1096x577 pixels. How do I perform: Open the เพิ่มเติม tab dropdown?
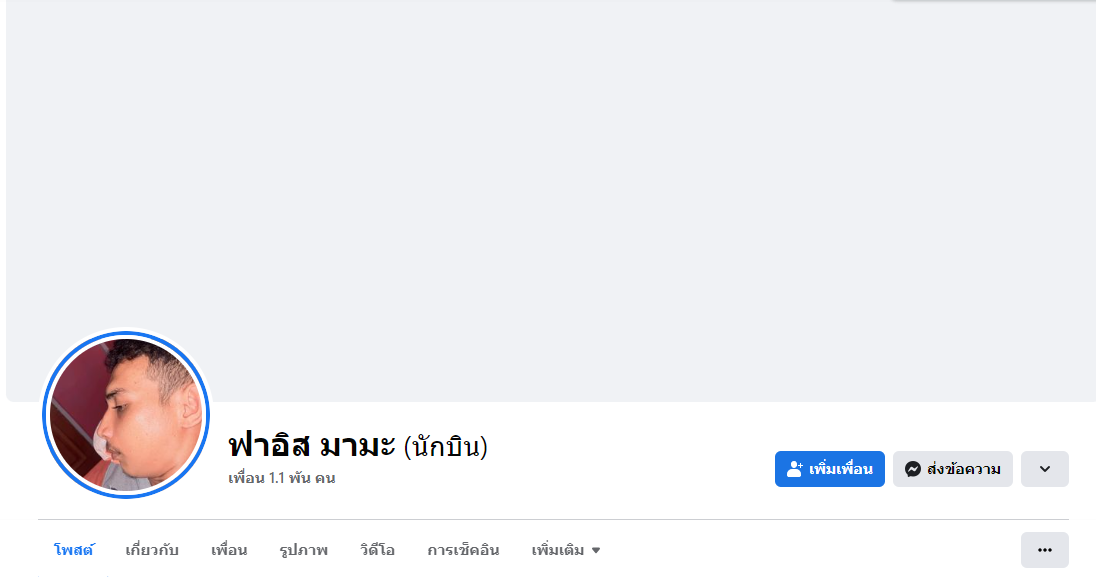(x=558, y=550)
